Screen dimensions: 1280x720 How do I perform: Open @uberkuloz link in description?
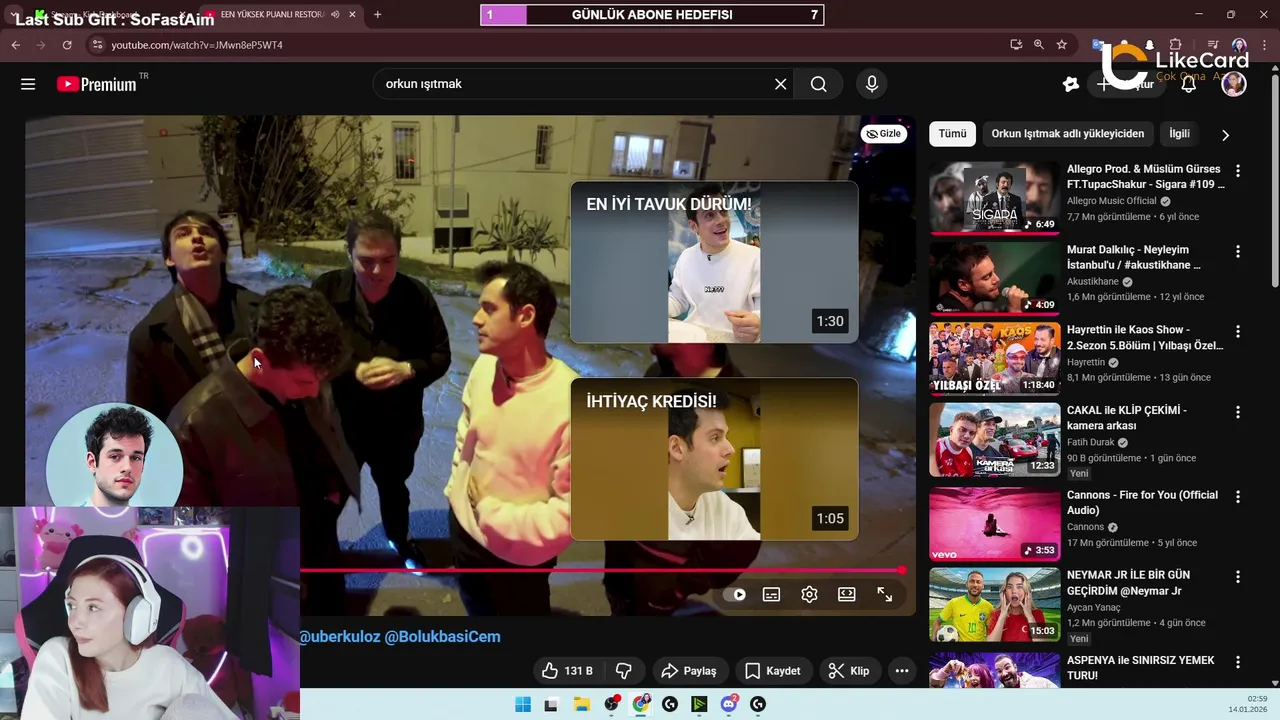tap(340, 636)
